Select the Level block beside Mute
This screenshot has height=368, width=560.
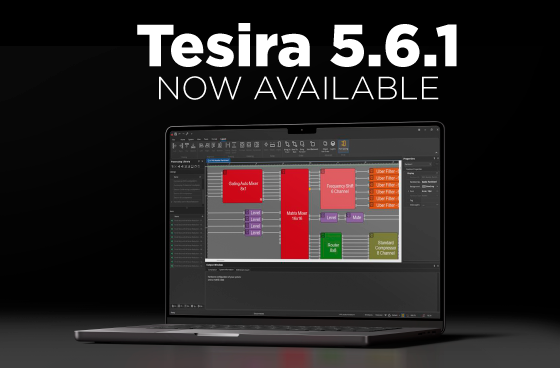(329, 217)
